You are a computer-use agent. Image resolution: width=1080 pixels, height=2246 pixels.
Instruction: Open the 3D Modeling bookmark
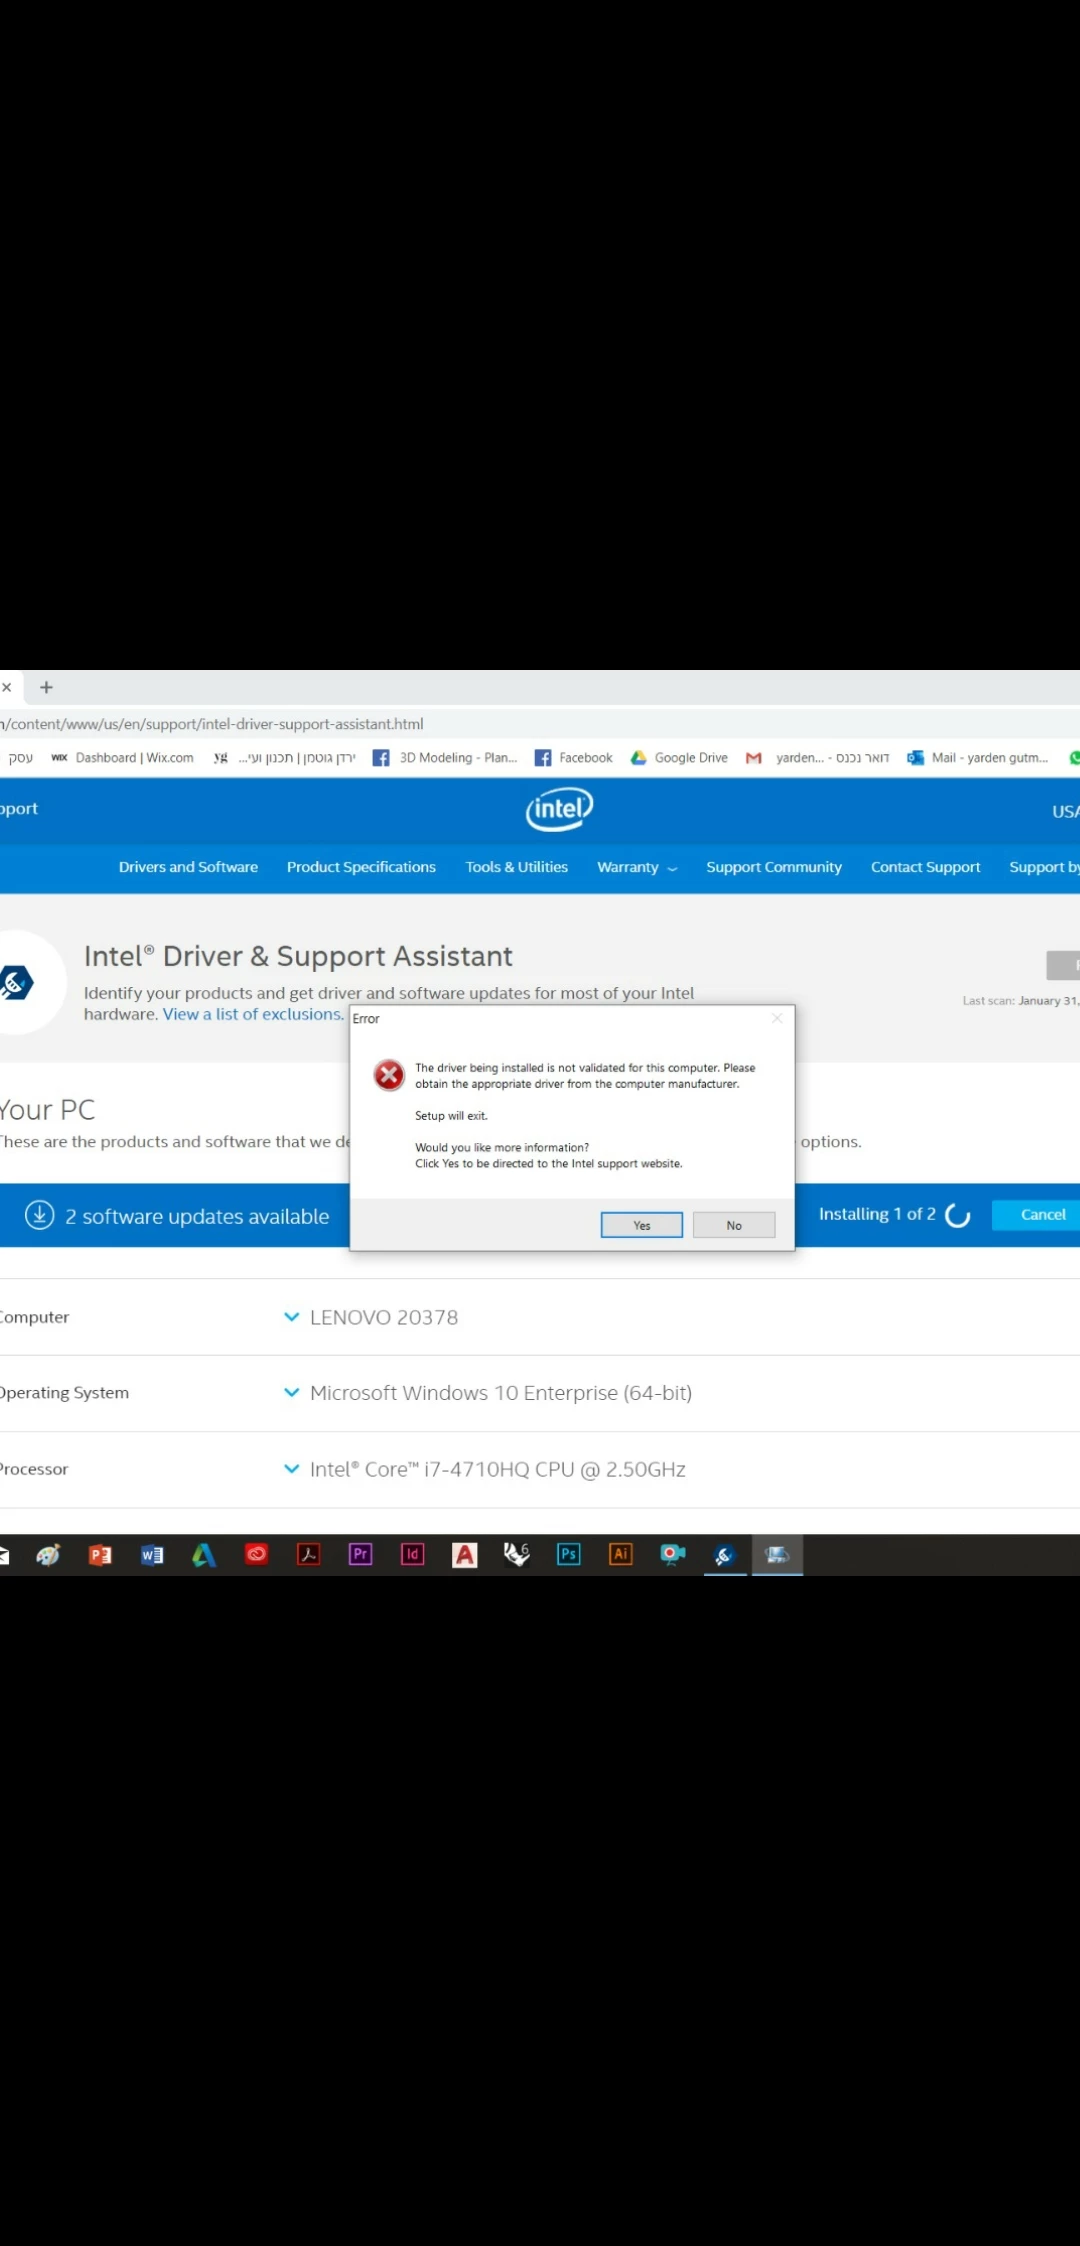[x=445, y=758]
